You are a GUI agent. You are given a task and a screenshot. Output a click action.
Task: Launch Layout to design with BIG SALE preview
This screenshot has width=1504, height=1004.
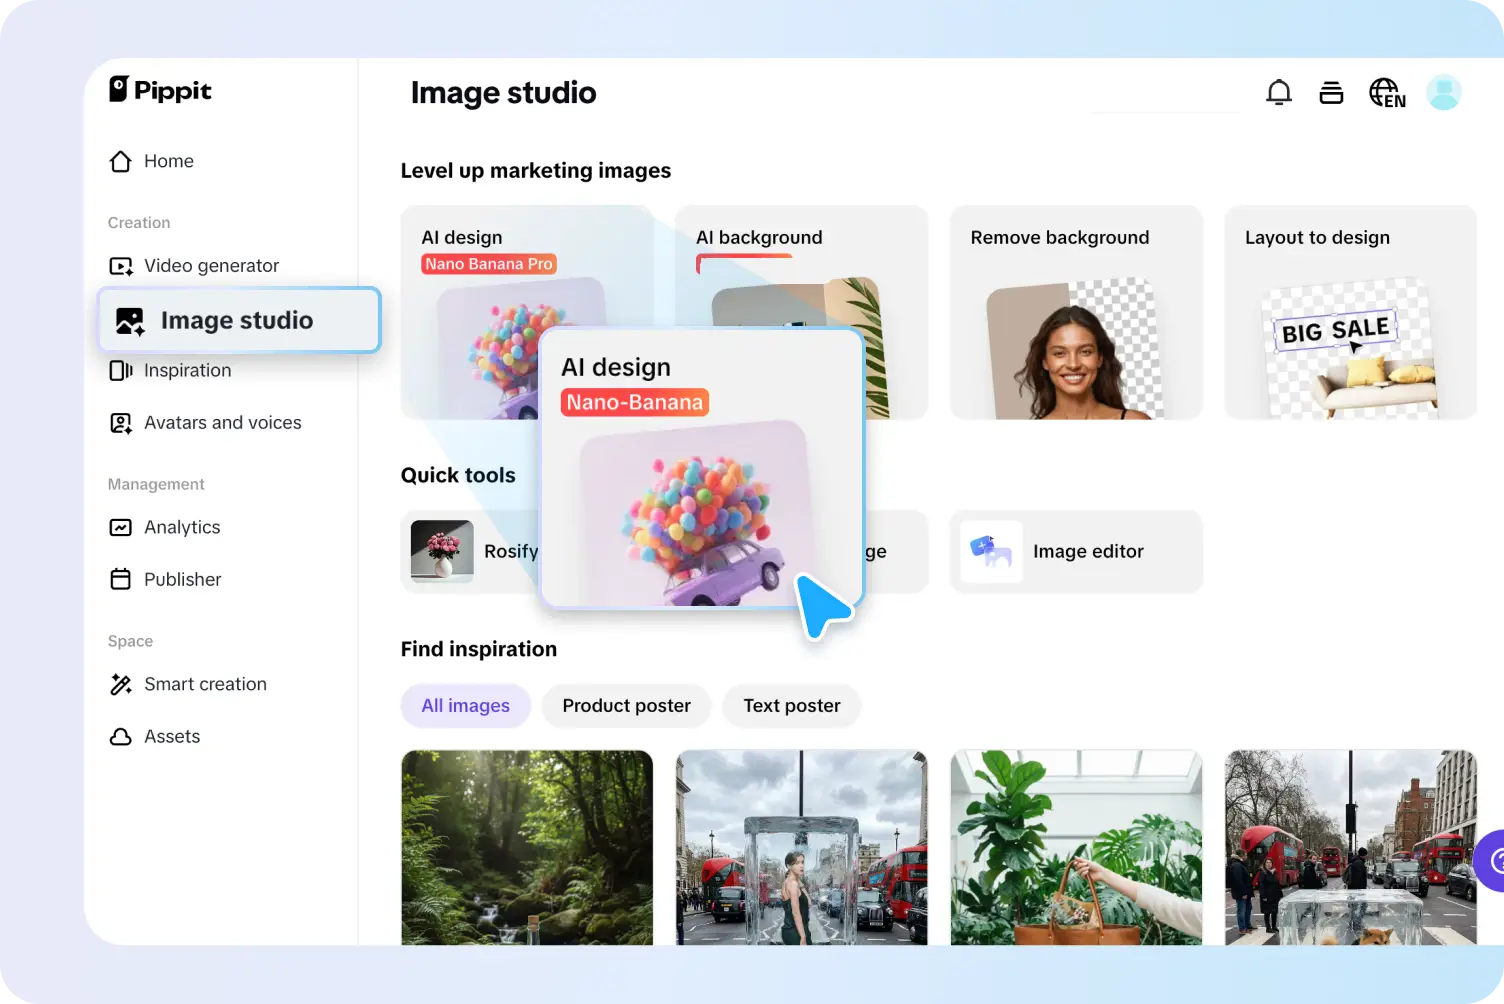(x=1350, y=312)
